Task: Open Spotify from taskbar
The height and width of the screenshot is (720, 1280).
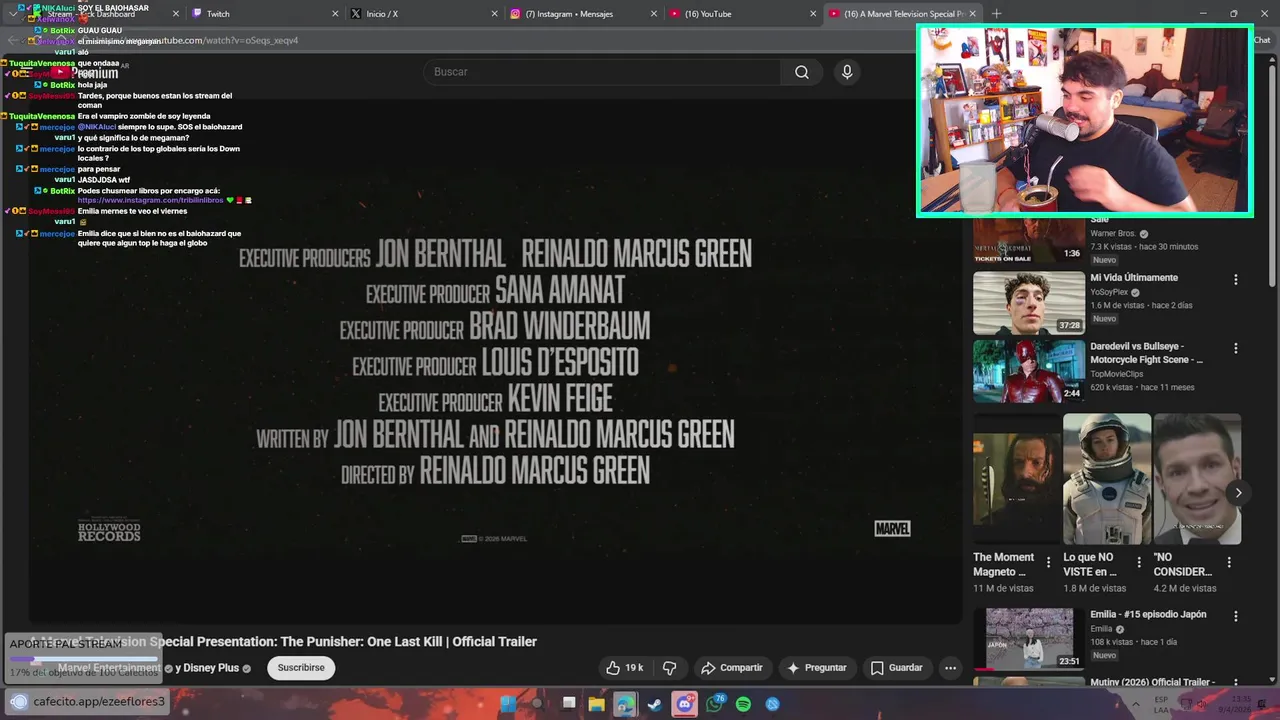Action: pos(743,704)
